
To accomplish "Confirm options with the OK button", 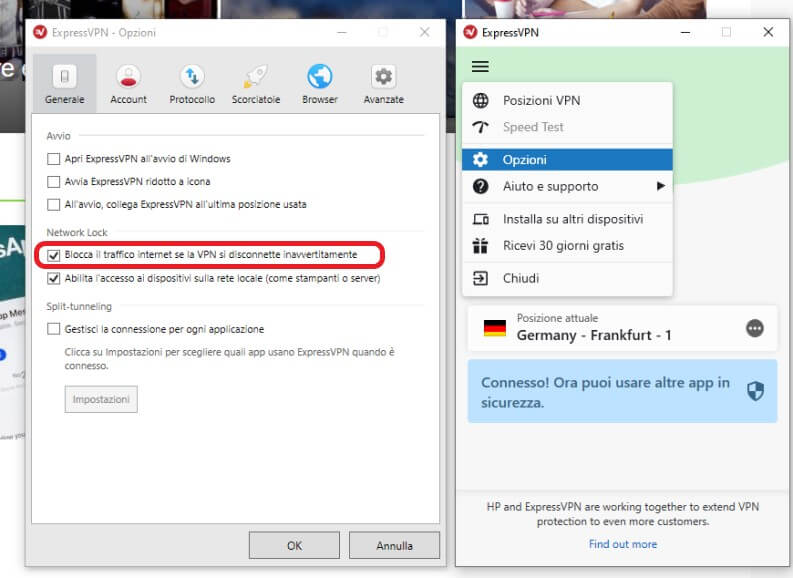I will (294, 545).
